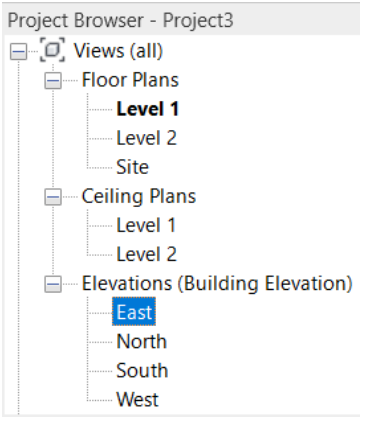Select the Views (all) label
The height and width of the screenshot is (431, 380).
click(118, 51)
